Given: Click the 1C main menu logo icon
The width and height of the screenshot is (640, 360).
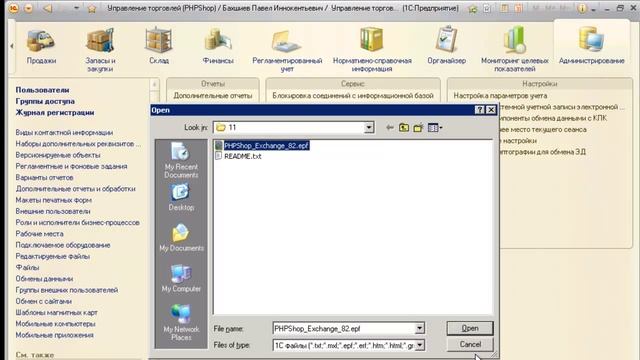Looking at the screenshot, I should (14, 8).
